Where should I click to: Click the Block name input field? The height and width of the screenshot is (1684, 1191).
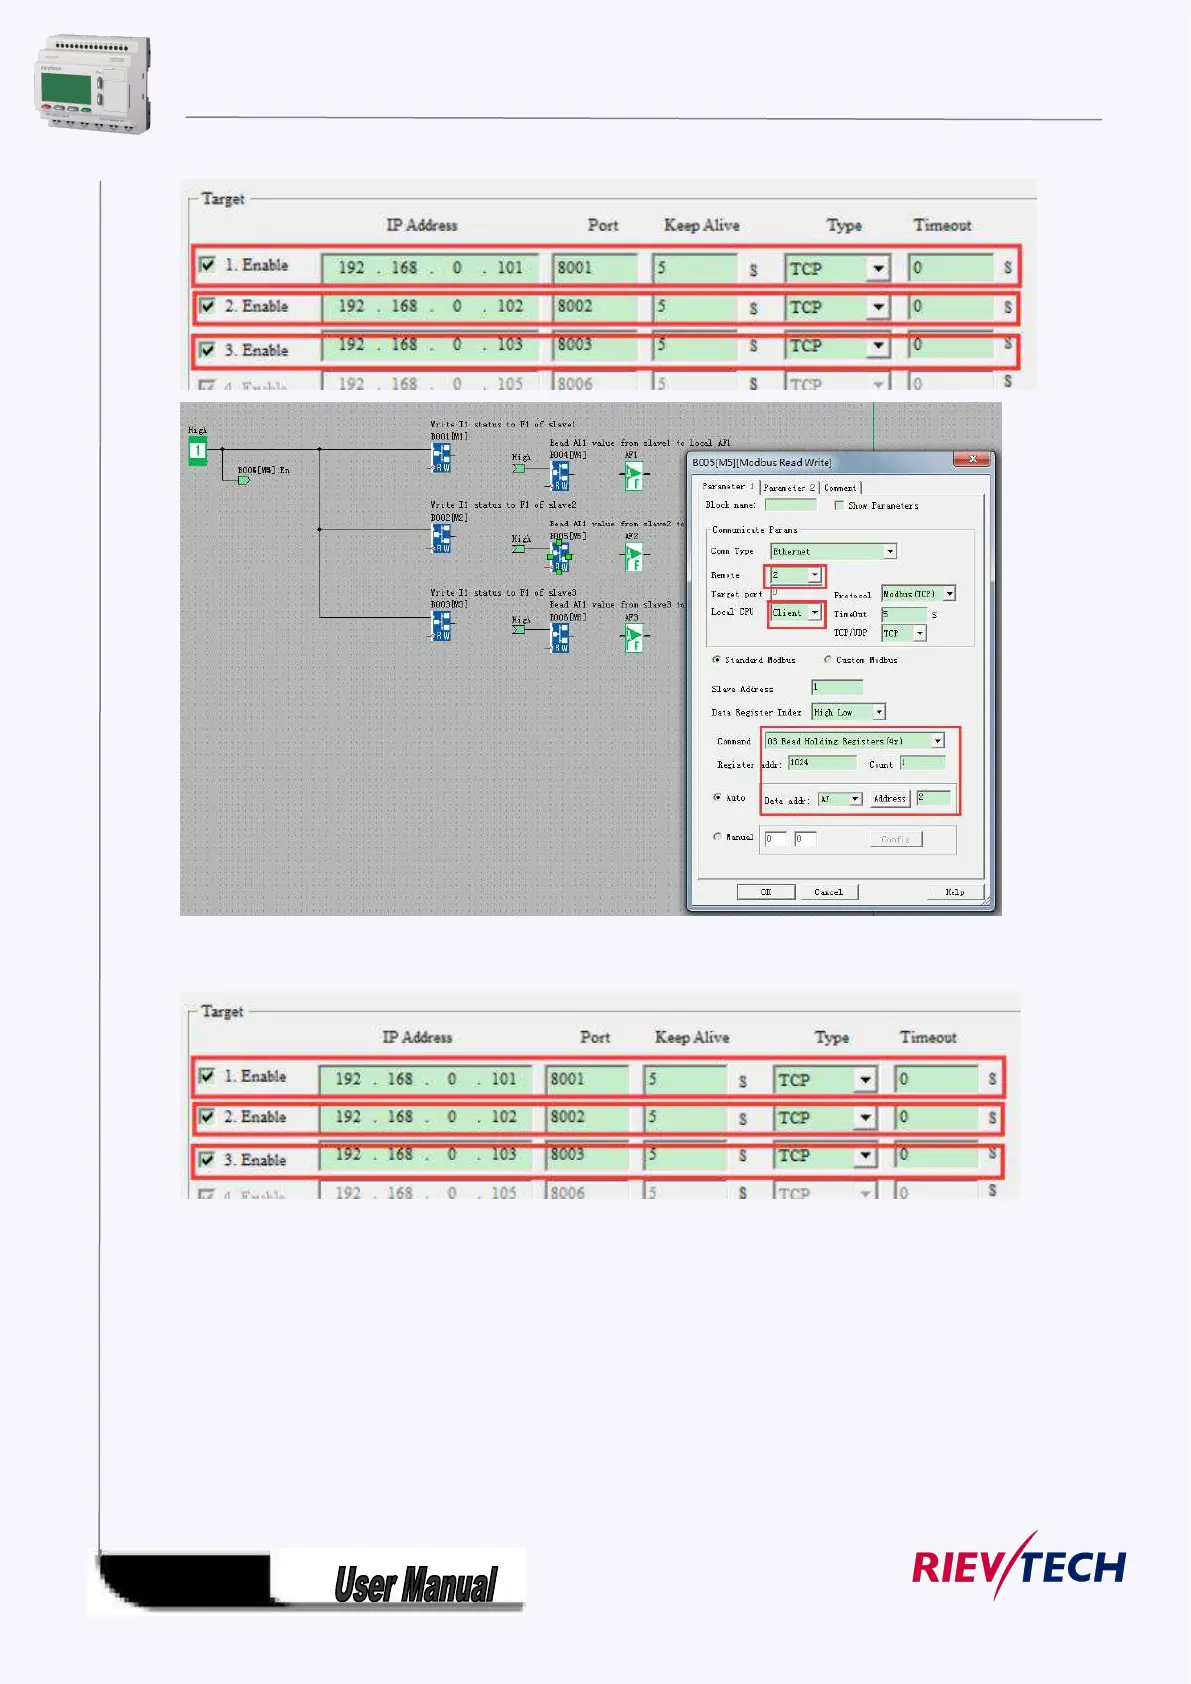[x=790, y=505]
